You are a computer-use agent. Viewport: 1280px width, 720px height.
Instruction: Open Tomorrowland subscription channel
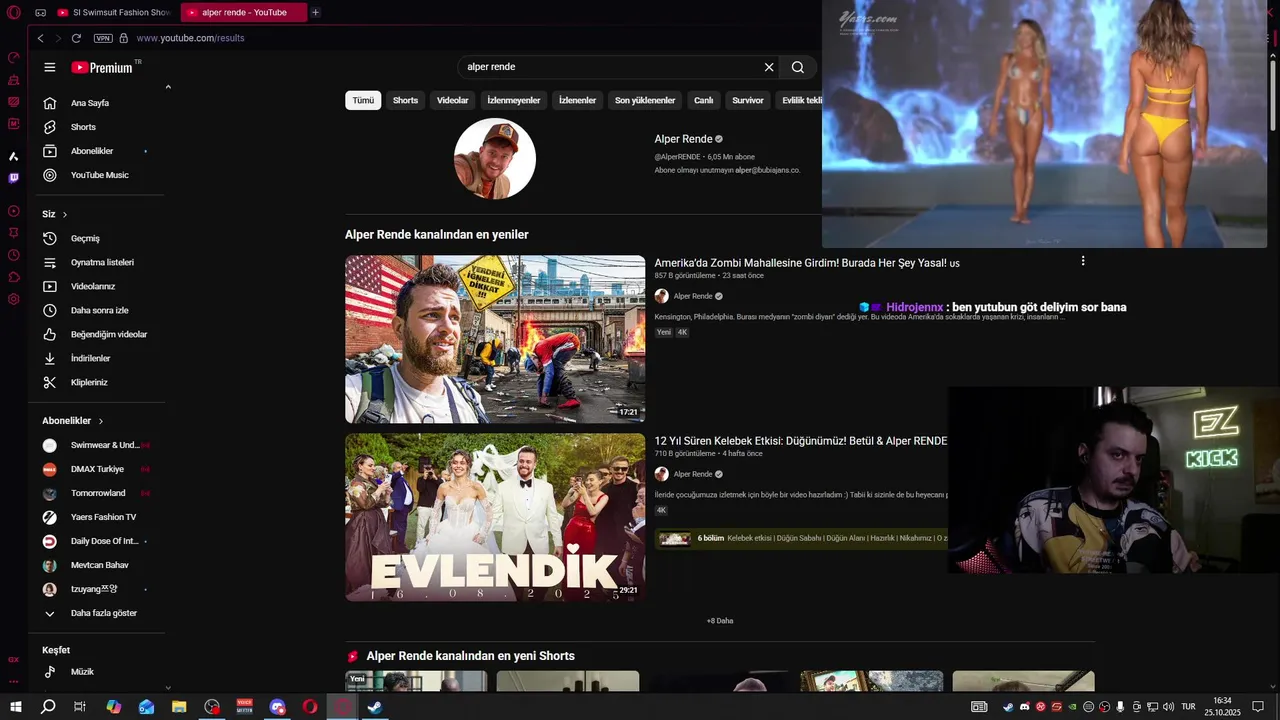click(x=97, y=493)
